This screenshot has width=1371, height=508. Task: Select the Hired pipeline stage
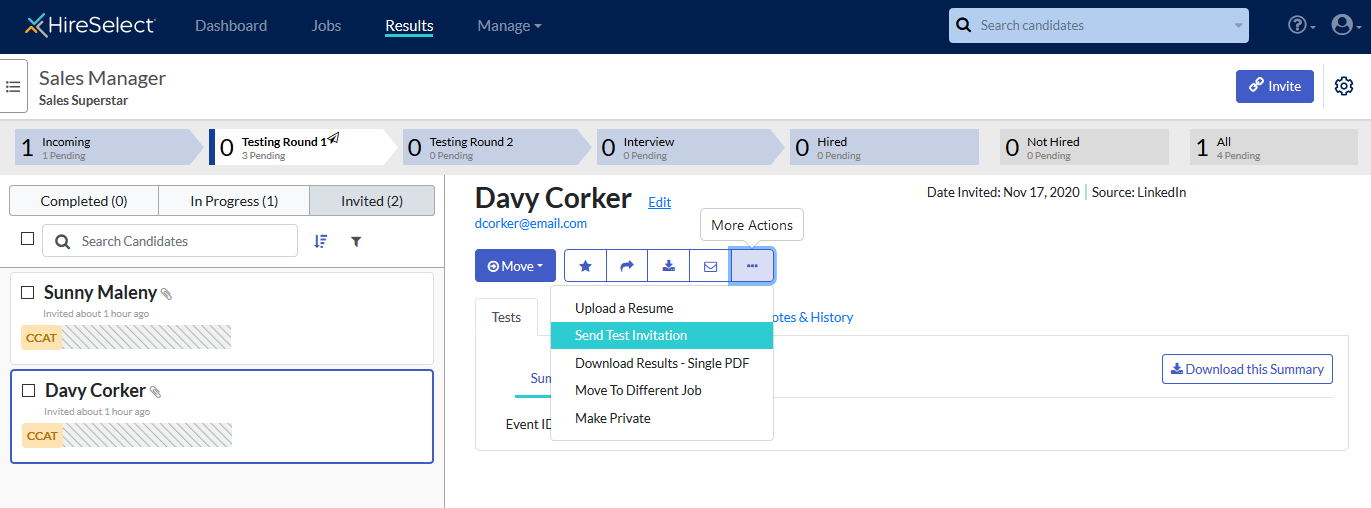point(884,147)
